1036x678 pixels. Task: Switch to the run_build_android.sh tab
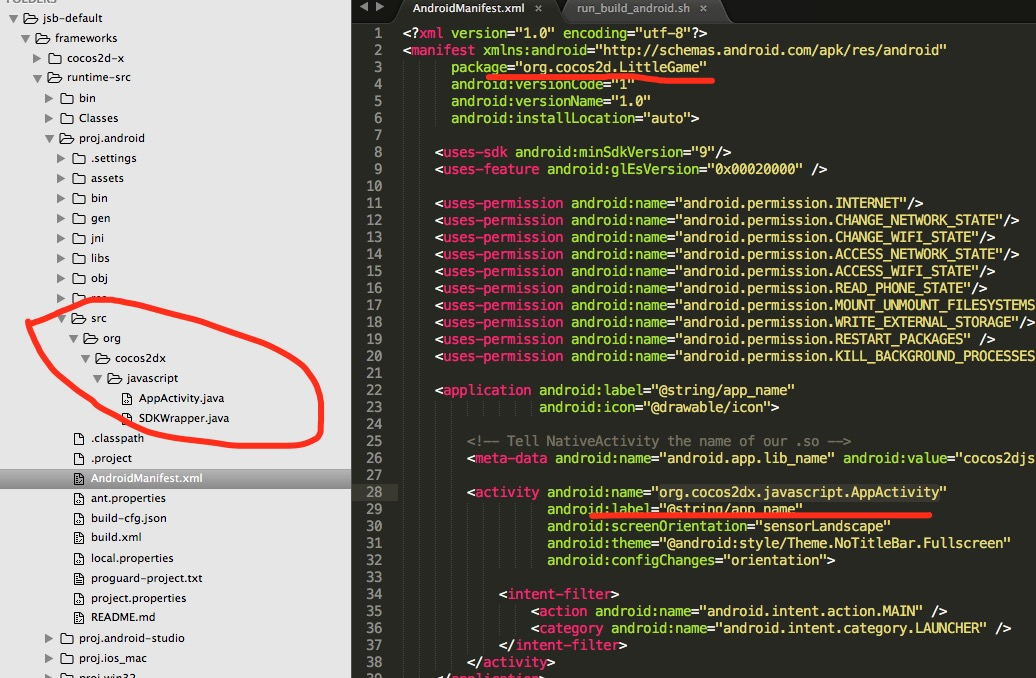coord(633,9)
